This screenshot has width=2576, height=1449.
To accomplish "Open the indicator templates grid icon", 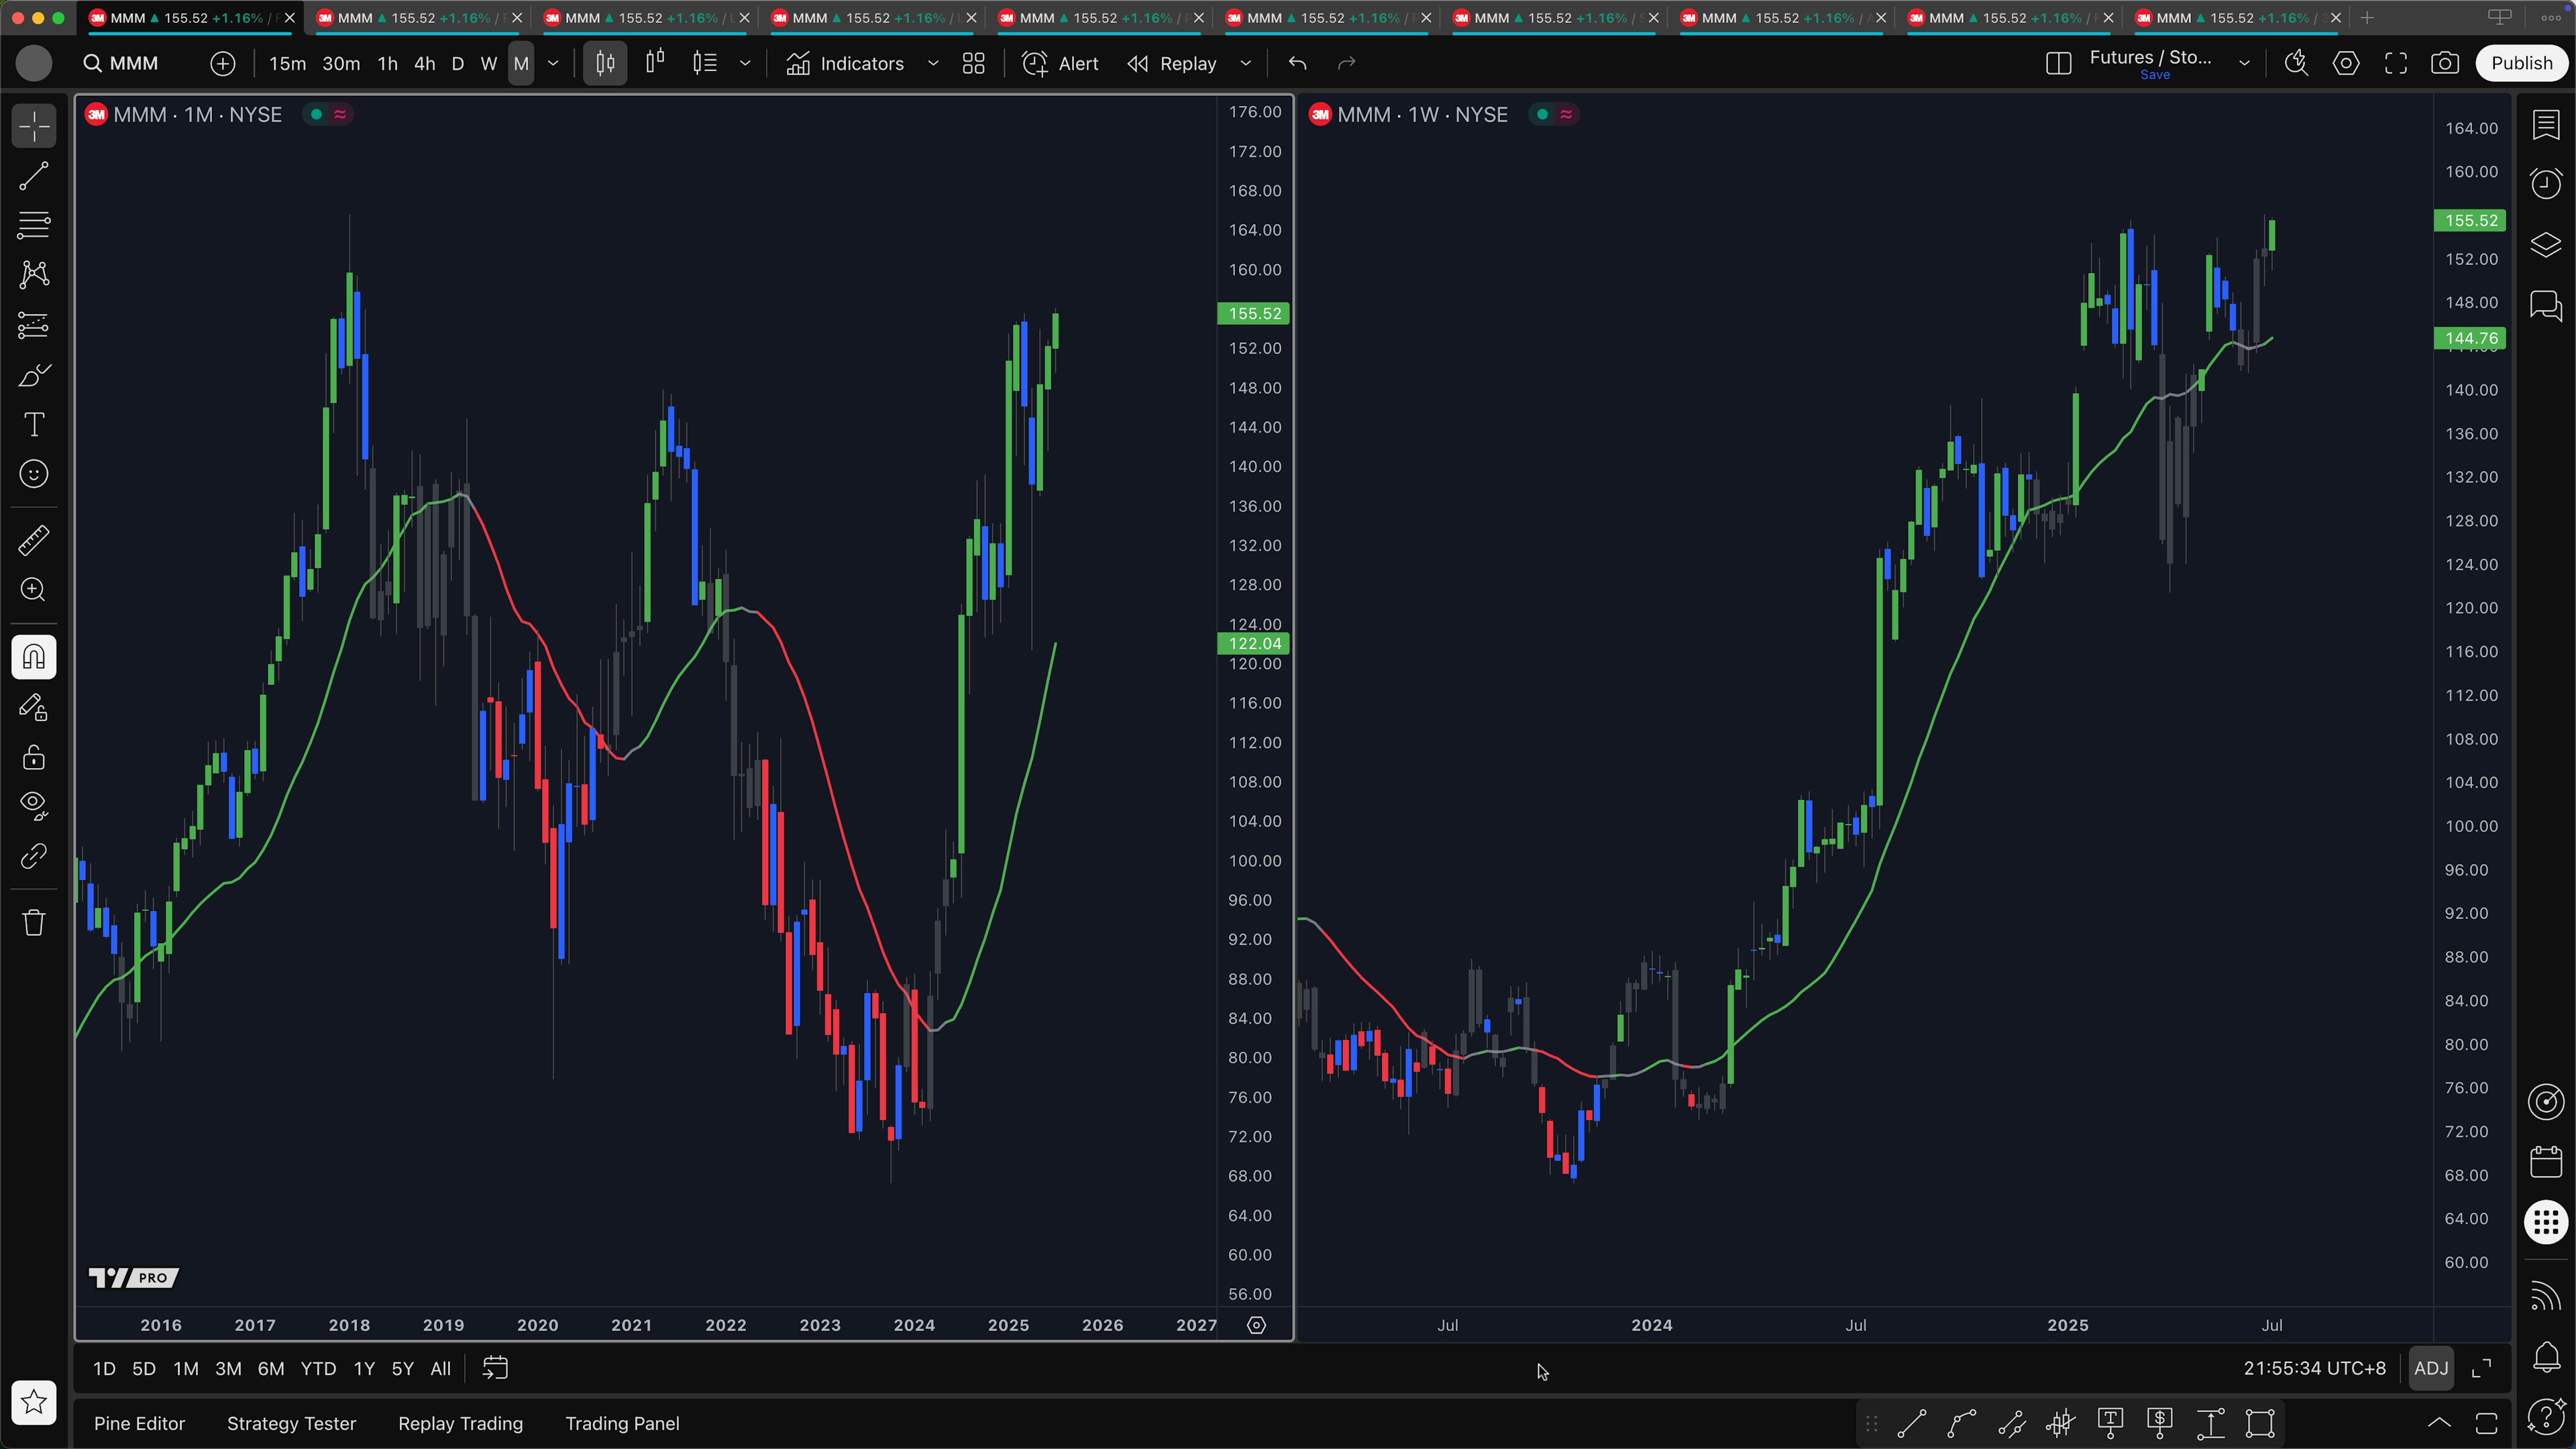I will pyautogui.click(x=973, y=63).
